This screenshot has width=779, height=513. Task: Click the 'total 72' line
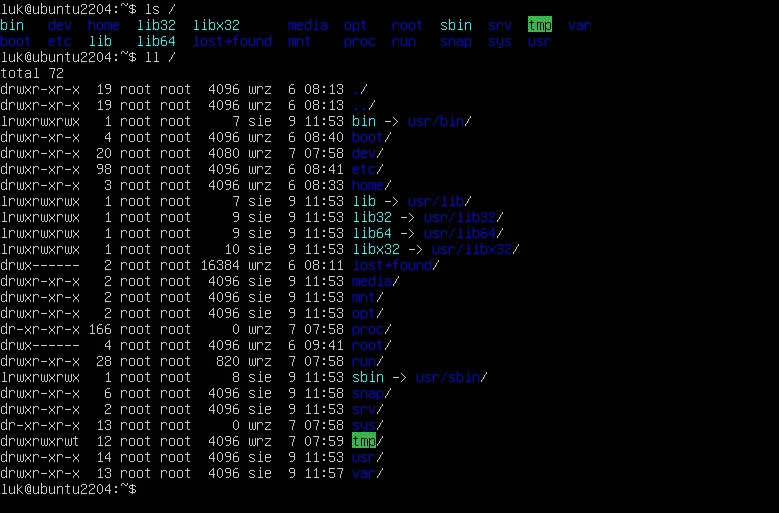coord(32,73)
